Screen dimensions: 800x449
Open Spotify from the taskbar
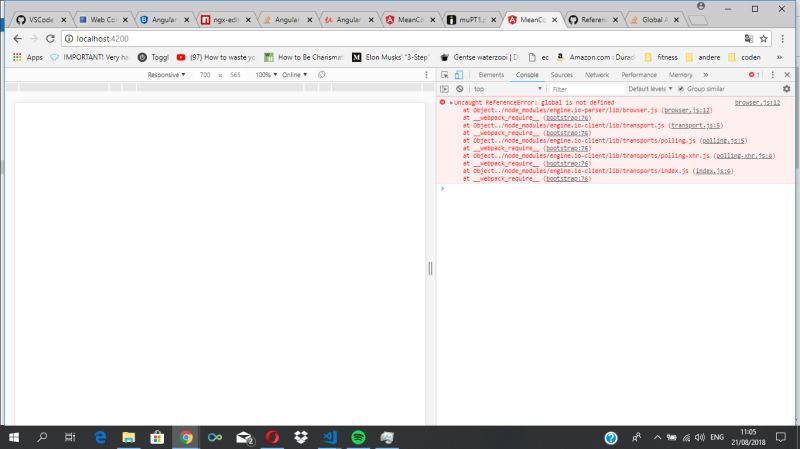[358, 437]
